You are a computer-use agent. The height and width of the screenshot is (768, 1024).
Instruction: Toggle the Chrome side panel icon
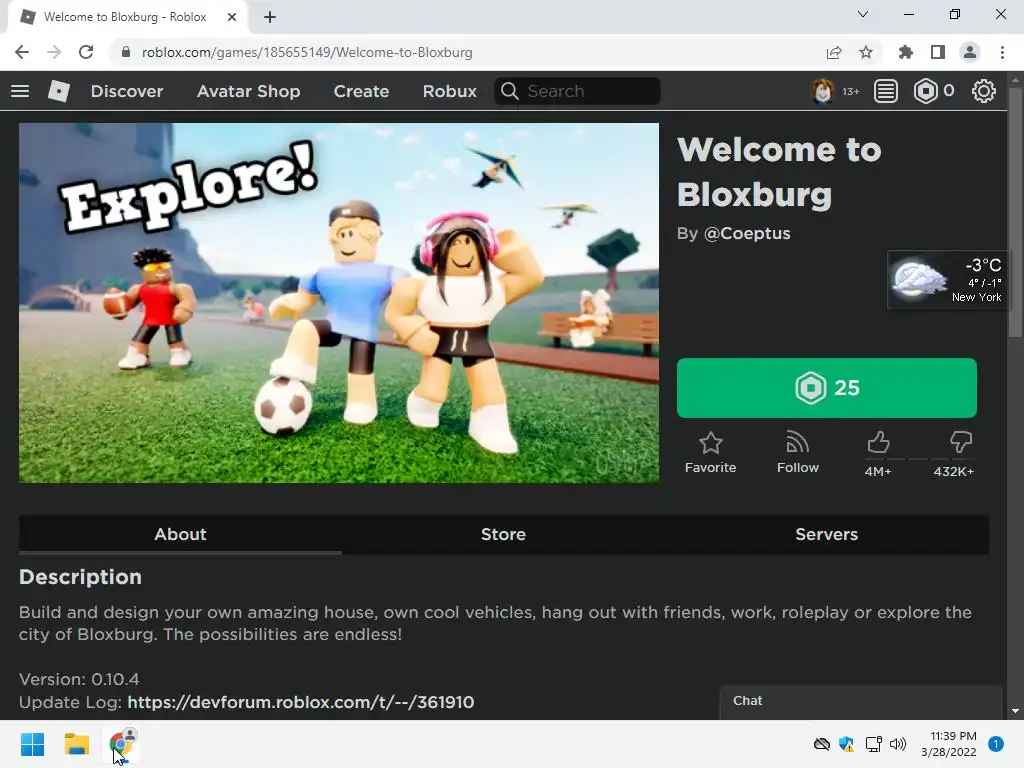(938, 52)
